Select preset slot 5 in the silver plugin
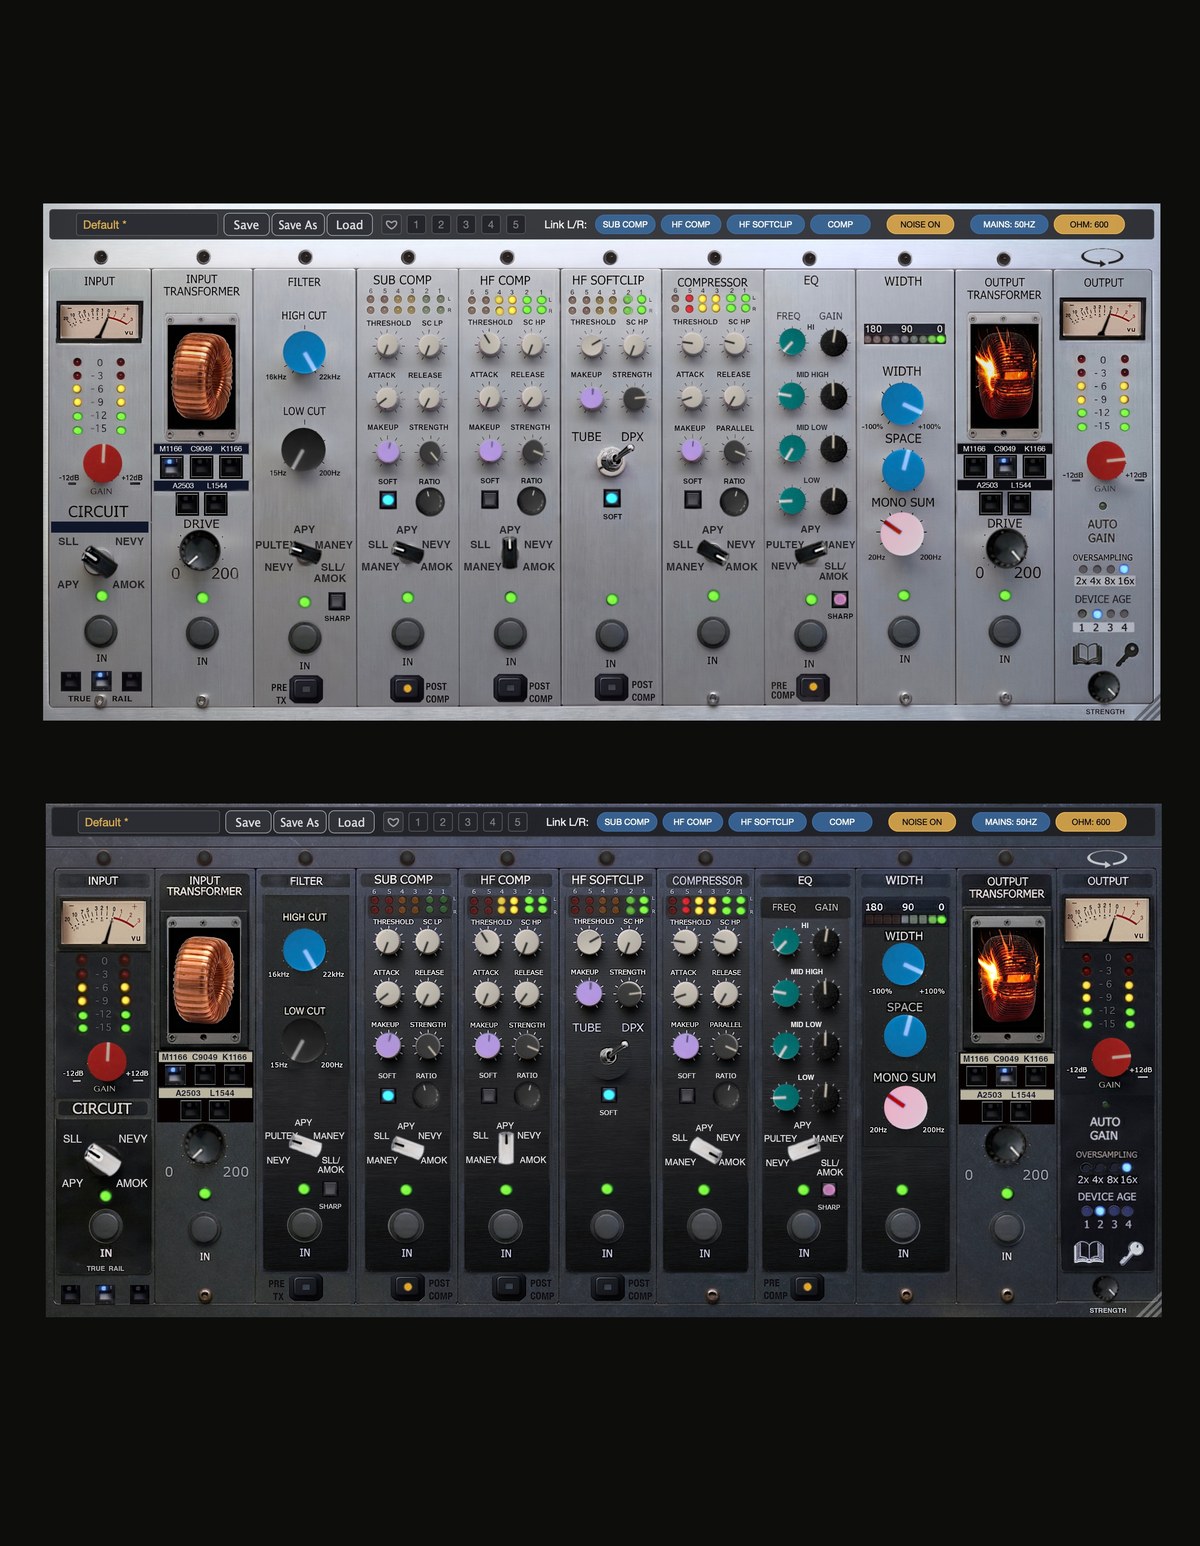This screenshot has width=1200, height=1546. pyautogui.click(x=516, y=225)
